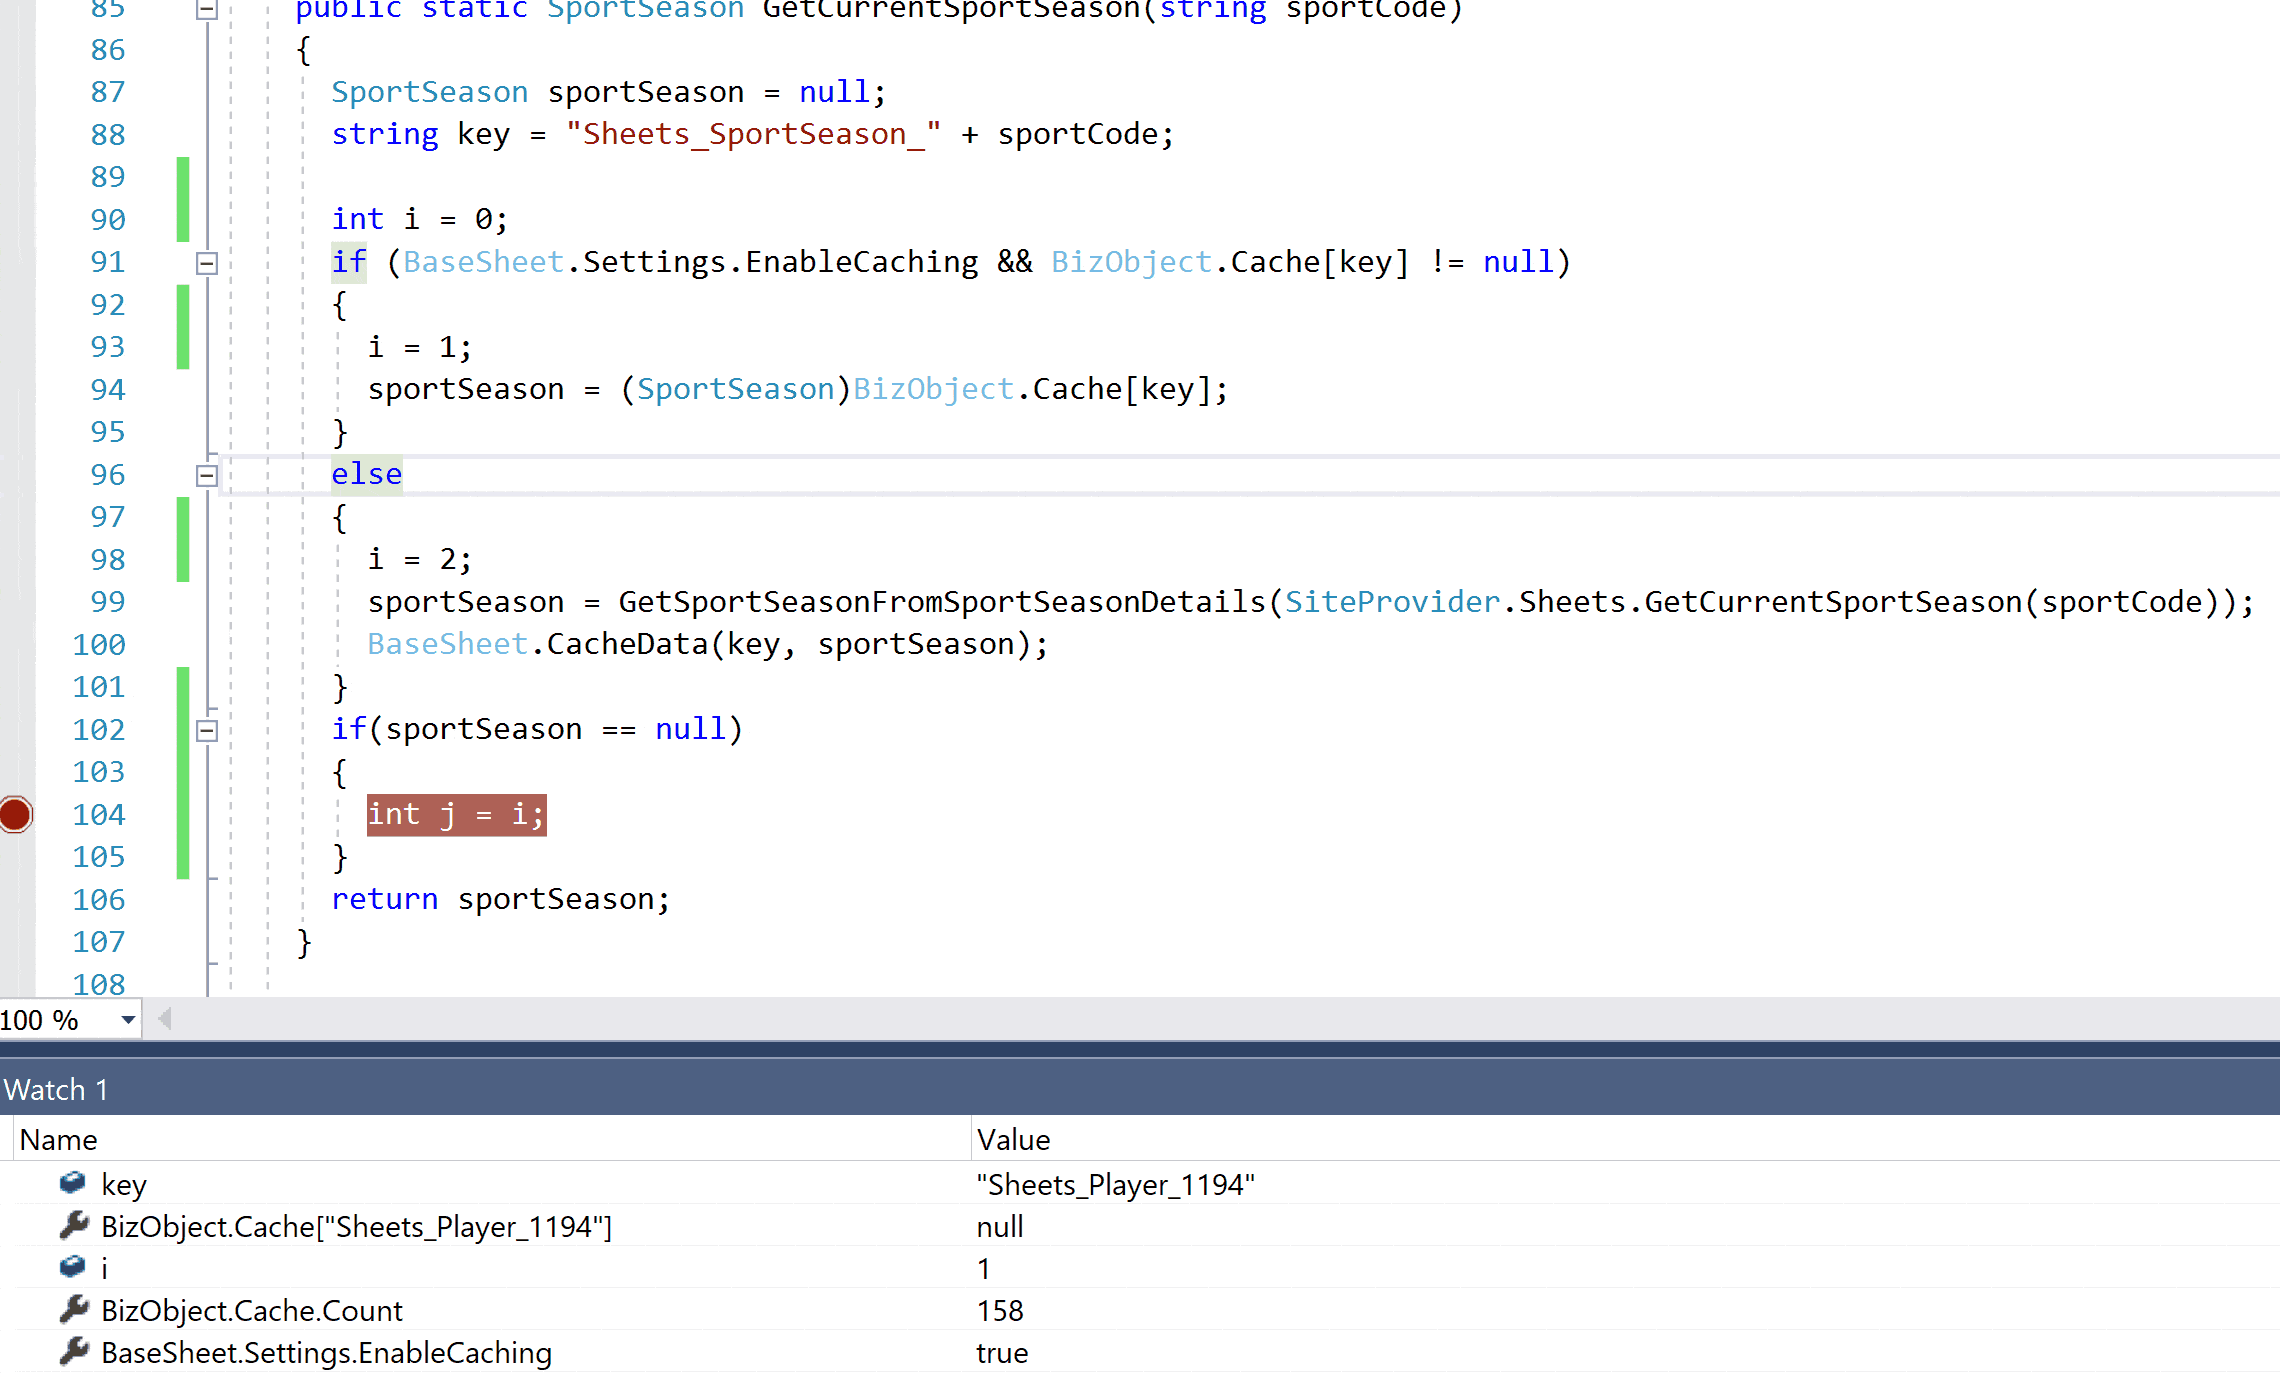Click the scroll-left arrow in horizontal scrollbar
Image resolution: width=2280 pixels, height=1380 pixels.
point(165,1019)
